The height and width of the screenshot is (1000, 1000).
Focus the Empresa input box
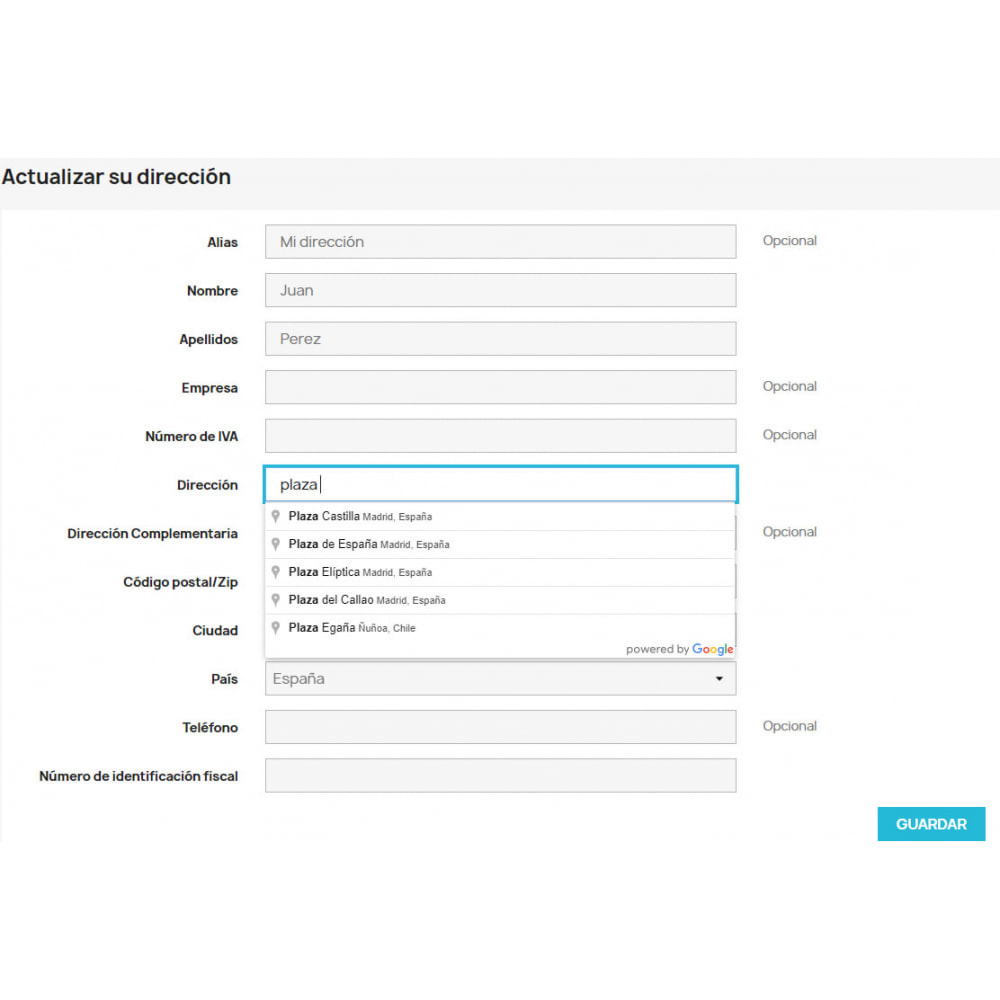click(x=500, y=387)
